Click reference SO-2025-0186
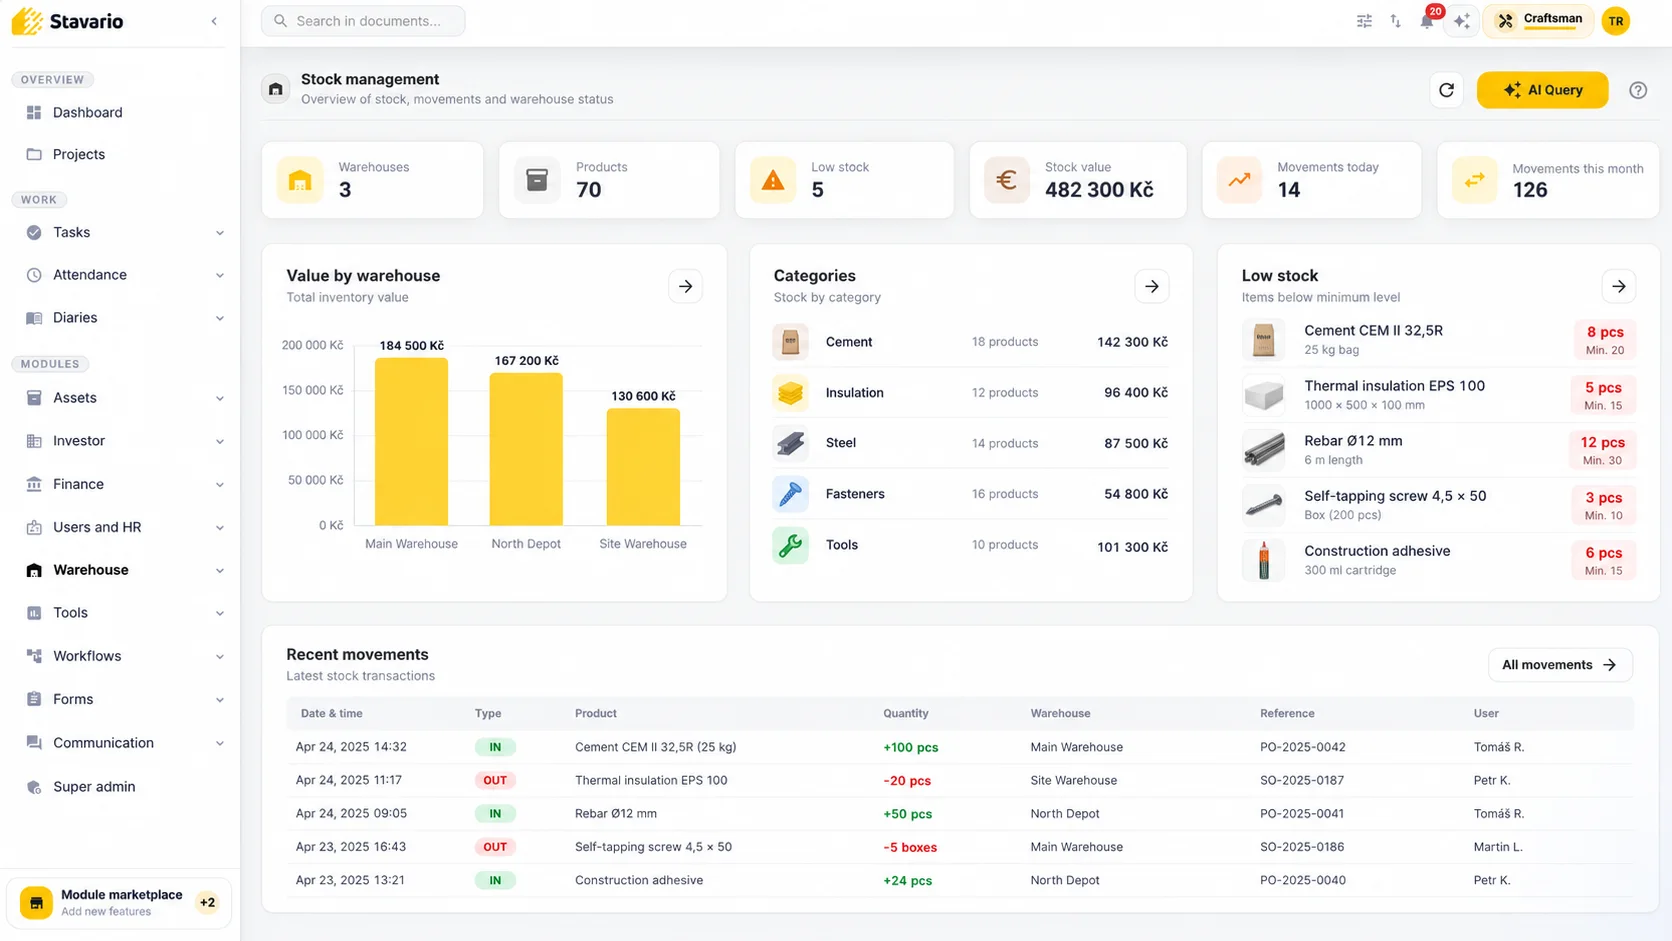 click(1302, 847)
